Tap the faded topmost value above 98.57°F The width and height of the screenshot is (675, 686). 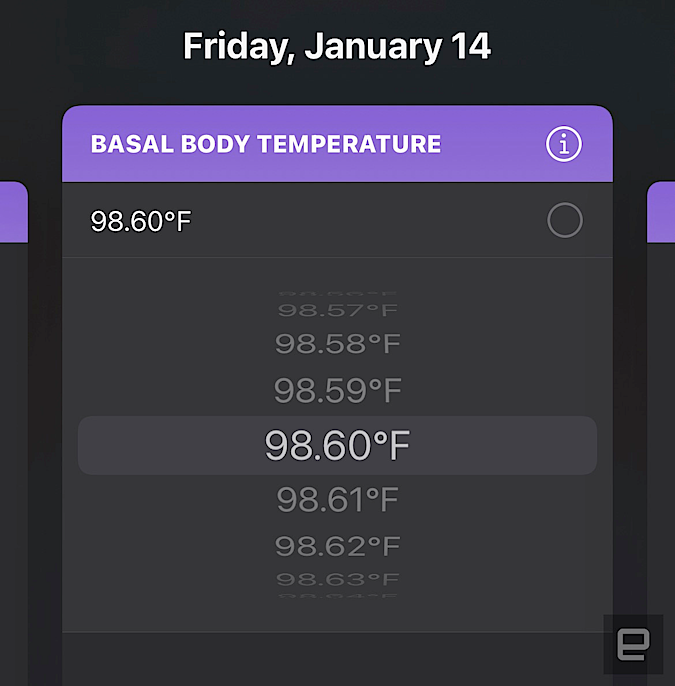pyautogui.click(x=337, y=296)
